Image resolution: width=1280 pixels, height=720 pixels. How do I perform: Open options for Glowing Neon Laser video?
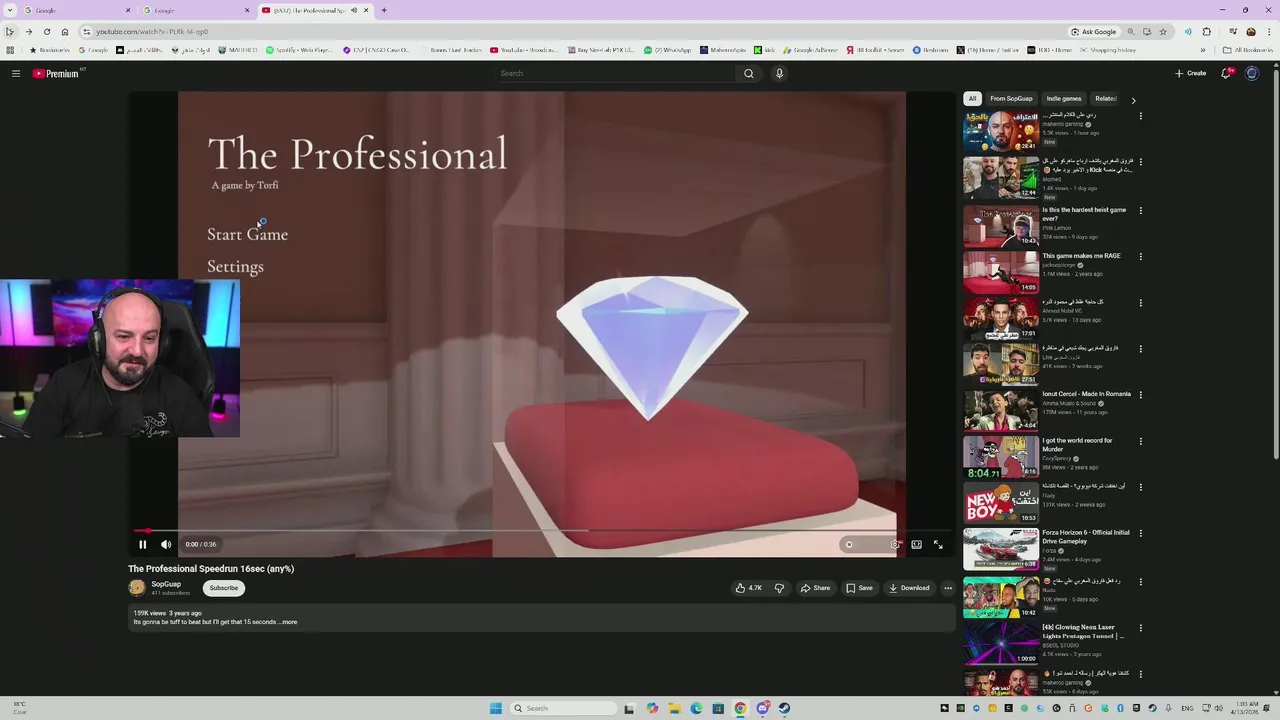point(1140,627)
